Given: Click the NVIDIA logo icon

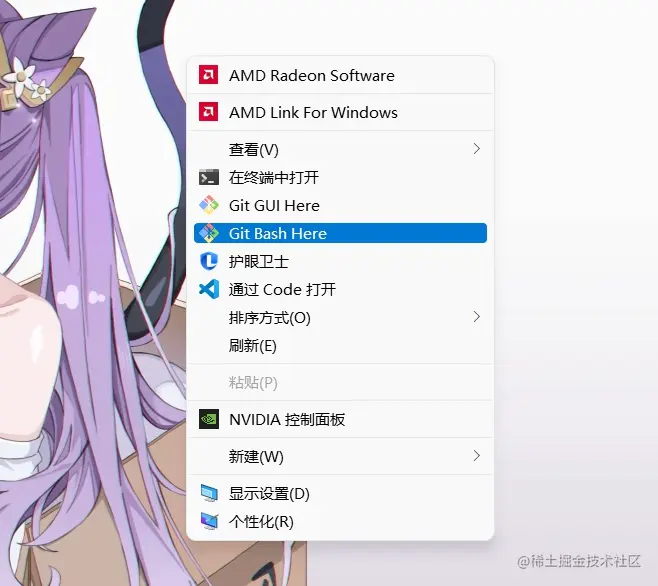Looking at the screenshot, I should pos(209,419).
